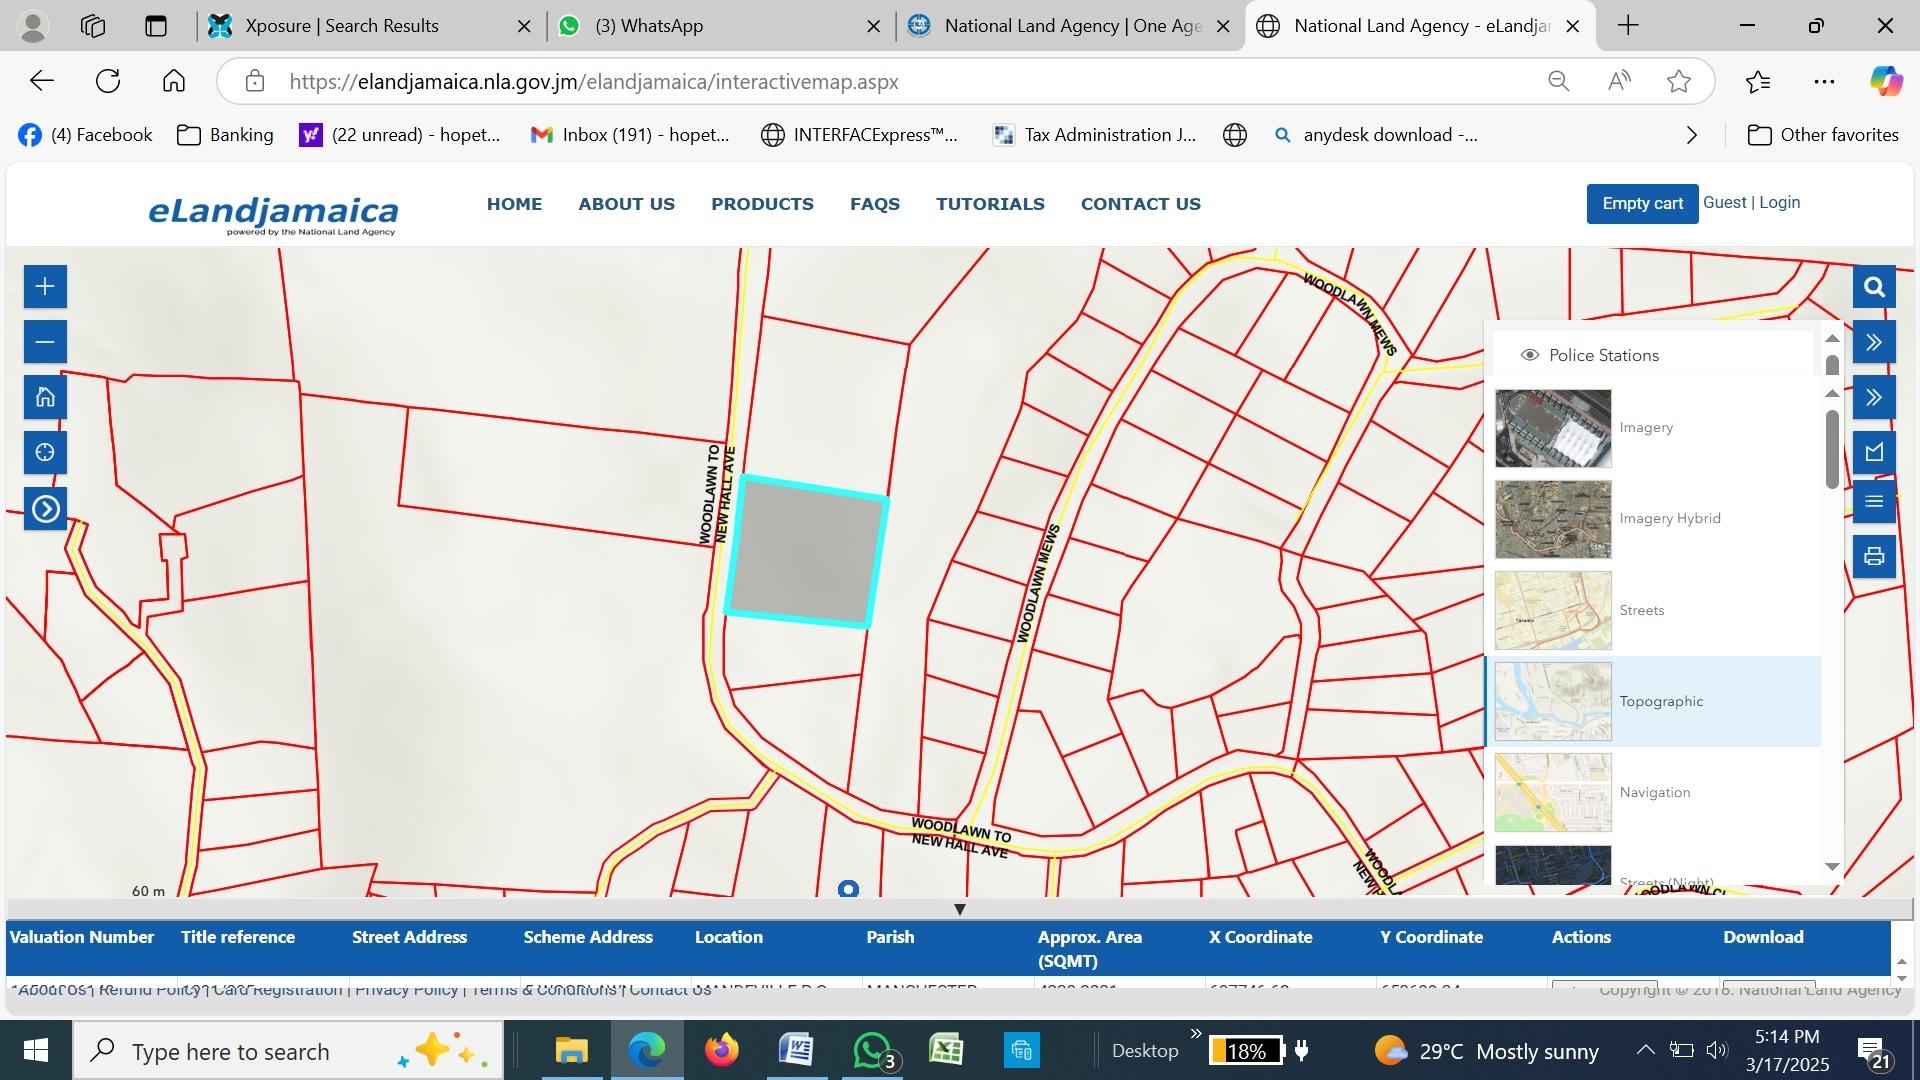Click the eLandjamaica logo
The height and width of the screenshot is (1080, 1920).
(273, 215)
